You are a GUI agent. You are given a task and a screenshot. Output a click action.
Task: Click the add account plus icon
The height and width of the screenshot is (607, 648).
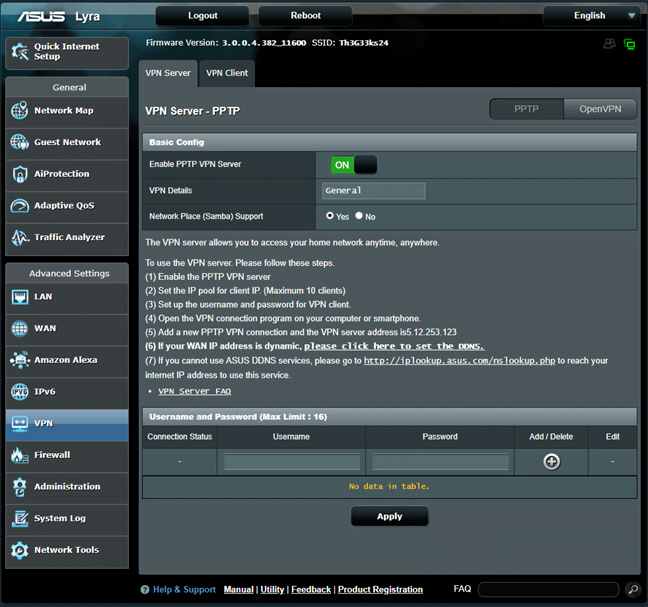point(551,462)
